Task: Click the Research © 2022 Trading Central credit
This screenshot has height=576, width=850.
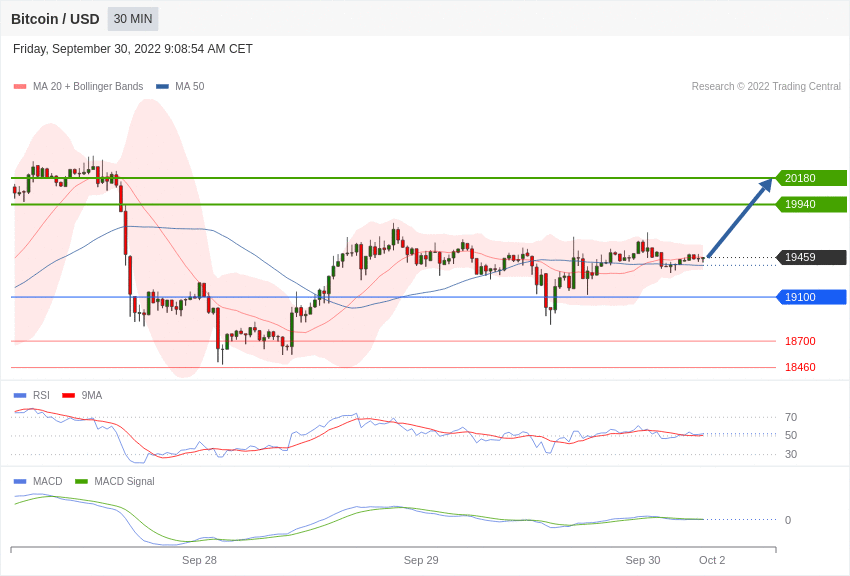Action: click(766, 86)
